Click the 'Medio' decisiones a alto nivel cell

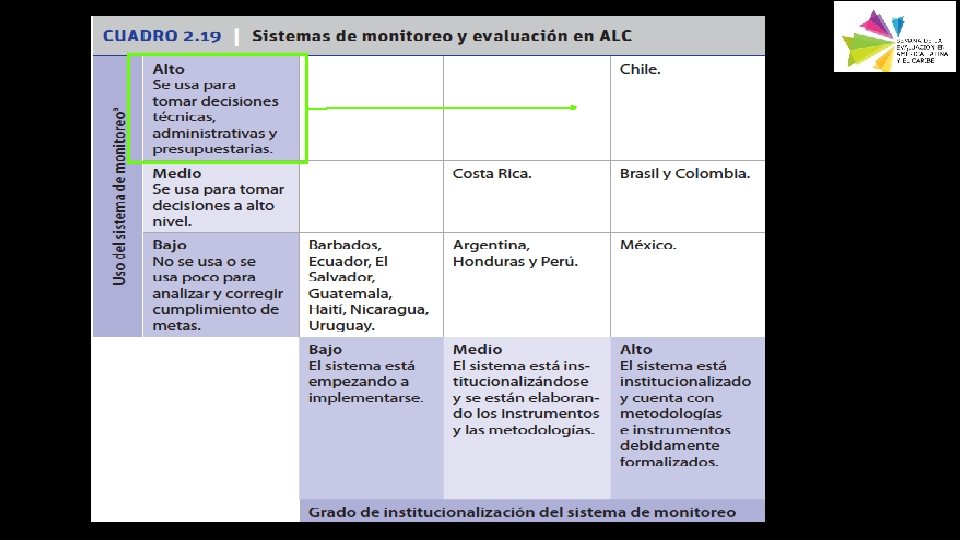221,197
